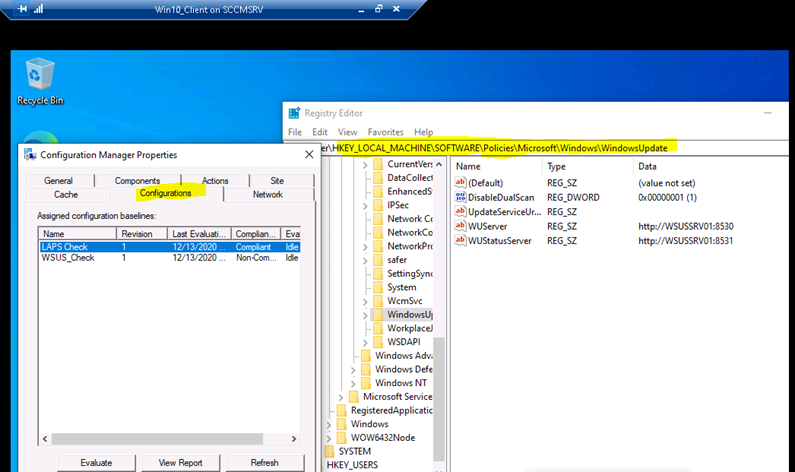Open the View menu in Registry Editor
795x472 pixels.
347,132
